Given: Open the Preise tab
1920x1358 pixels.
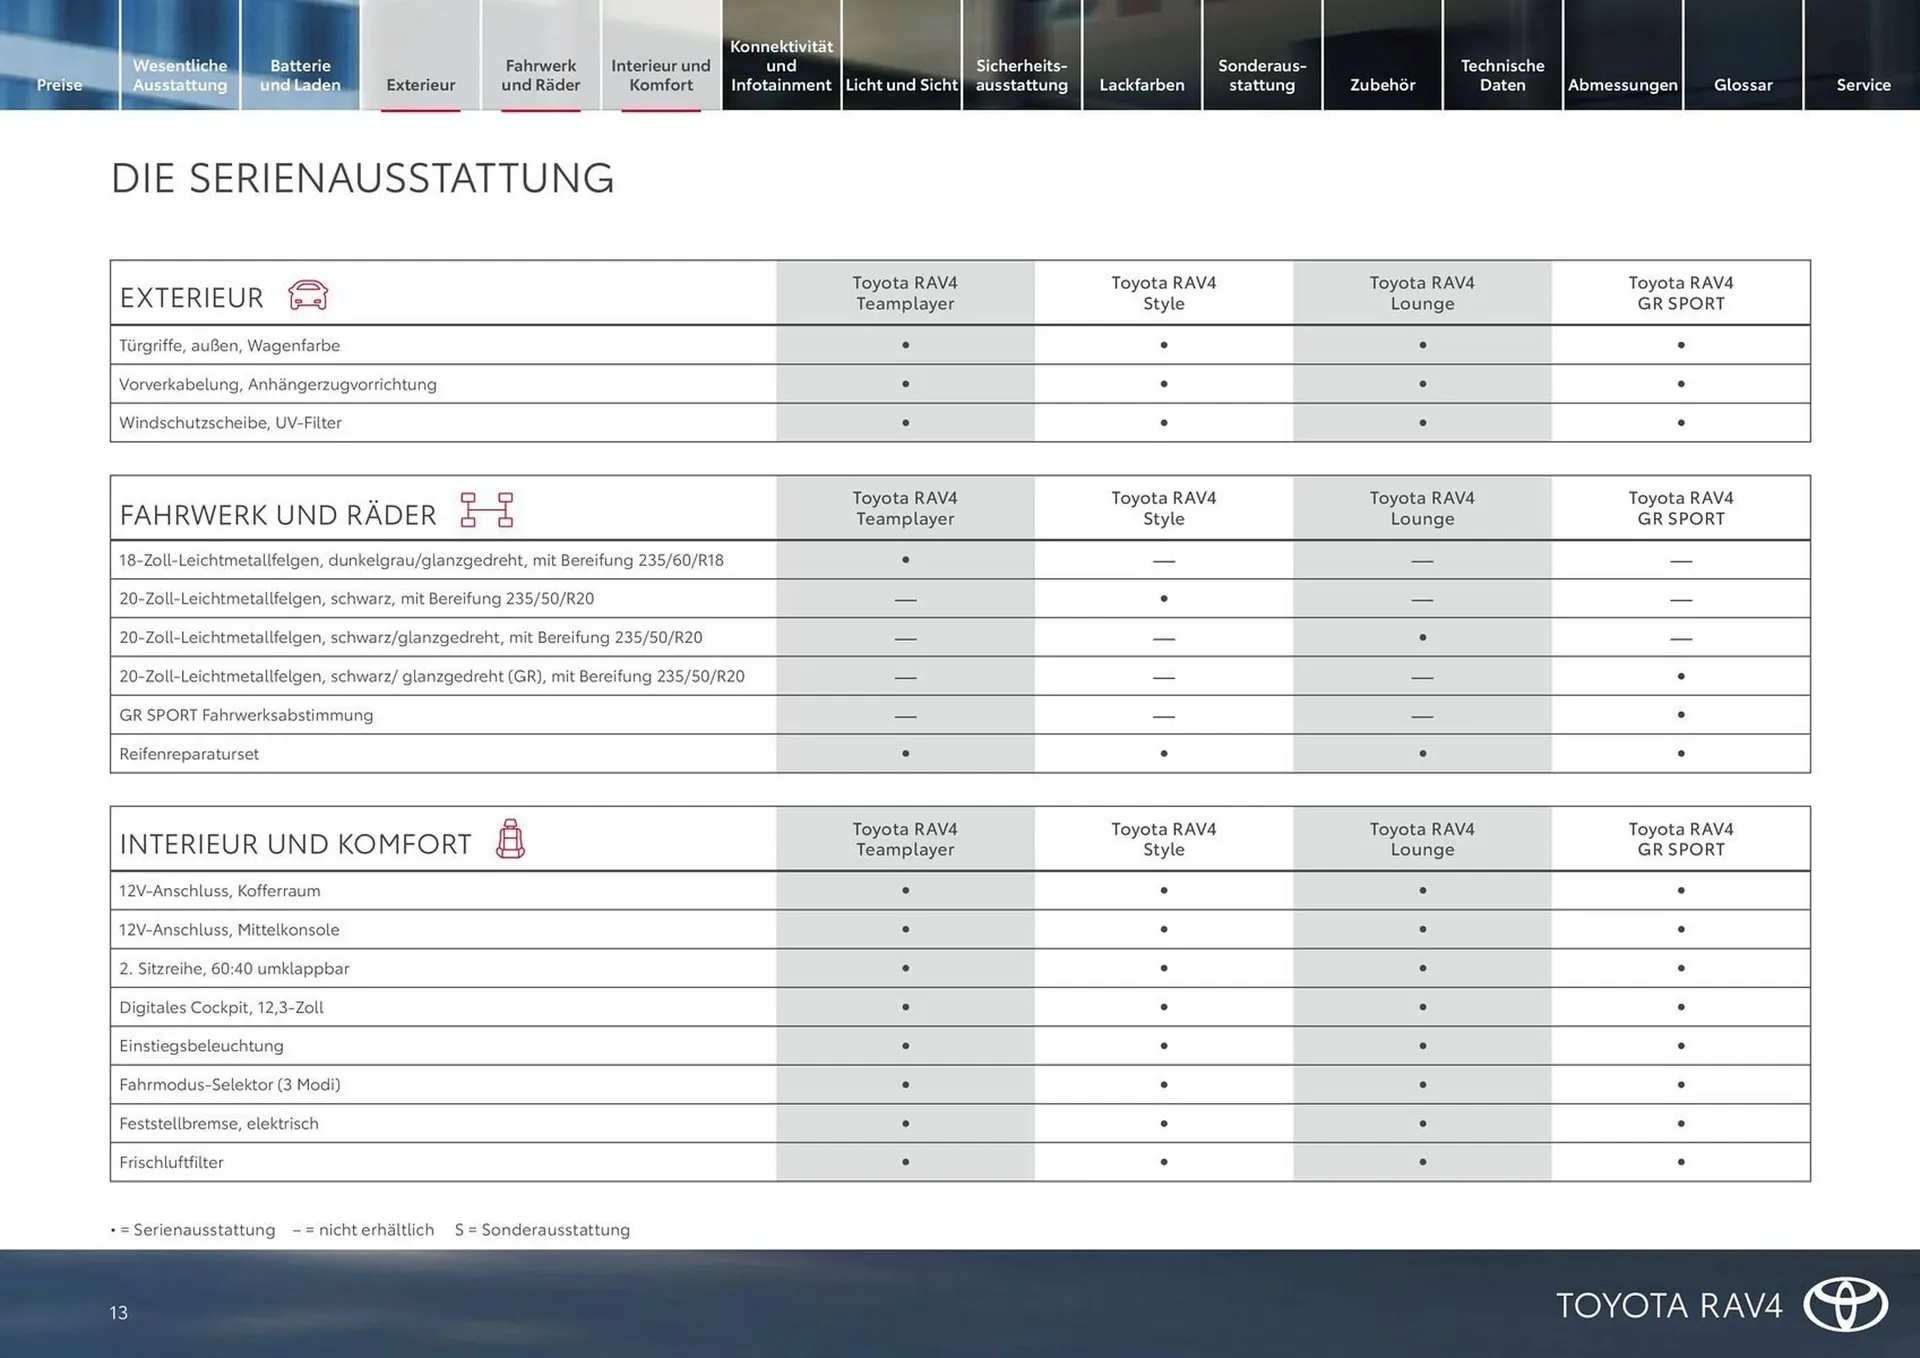Looking at the screenshot, I should pyautogui.click(x=59, y=84).
